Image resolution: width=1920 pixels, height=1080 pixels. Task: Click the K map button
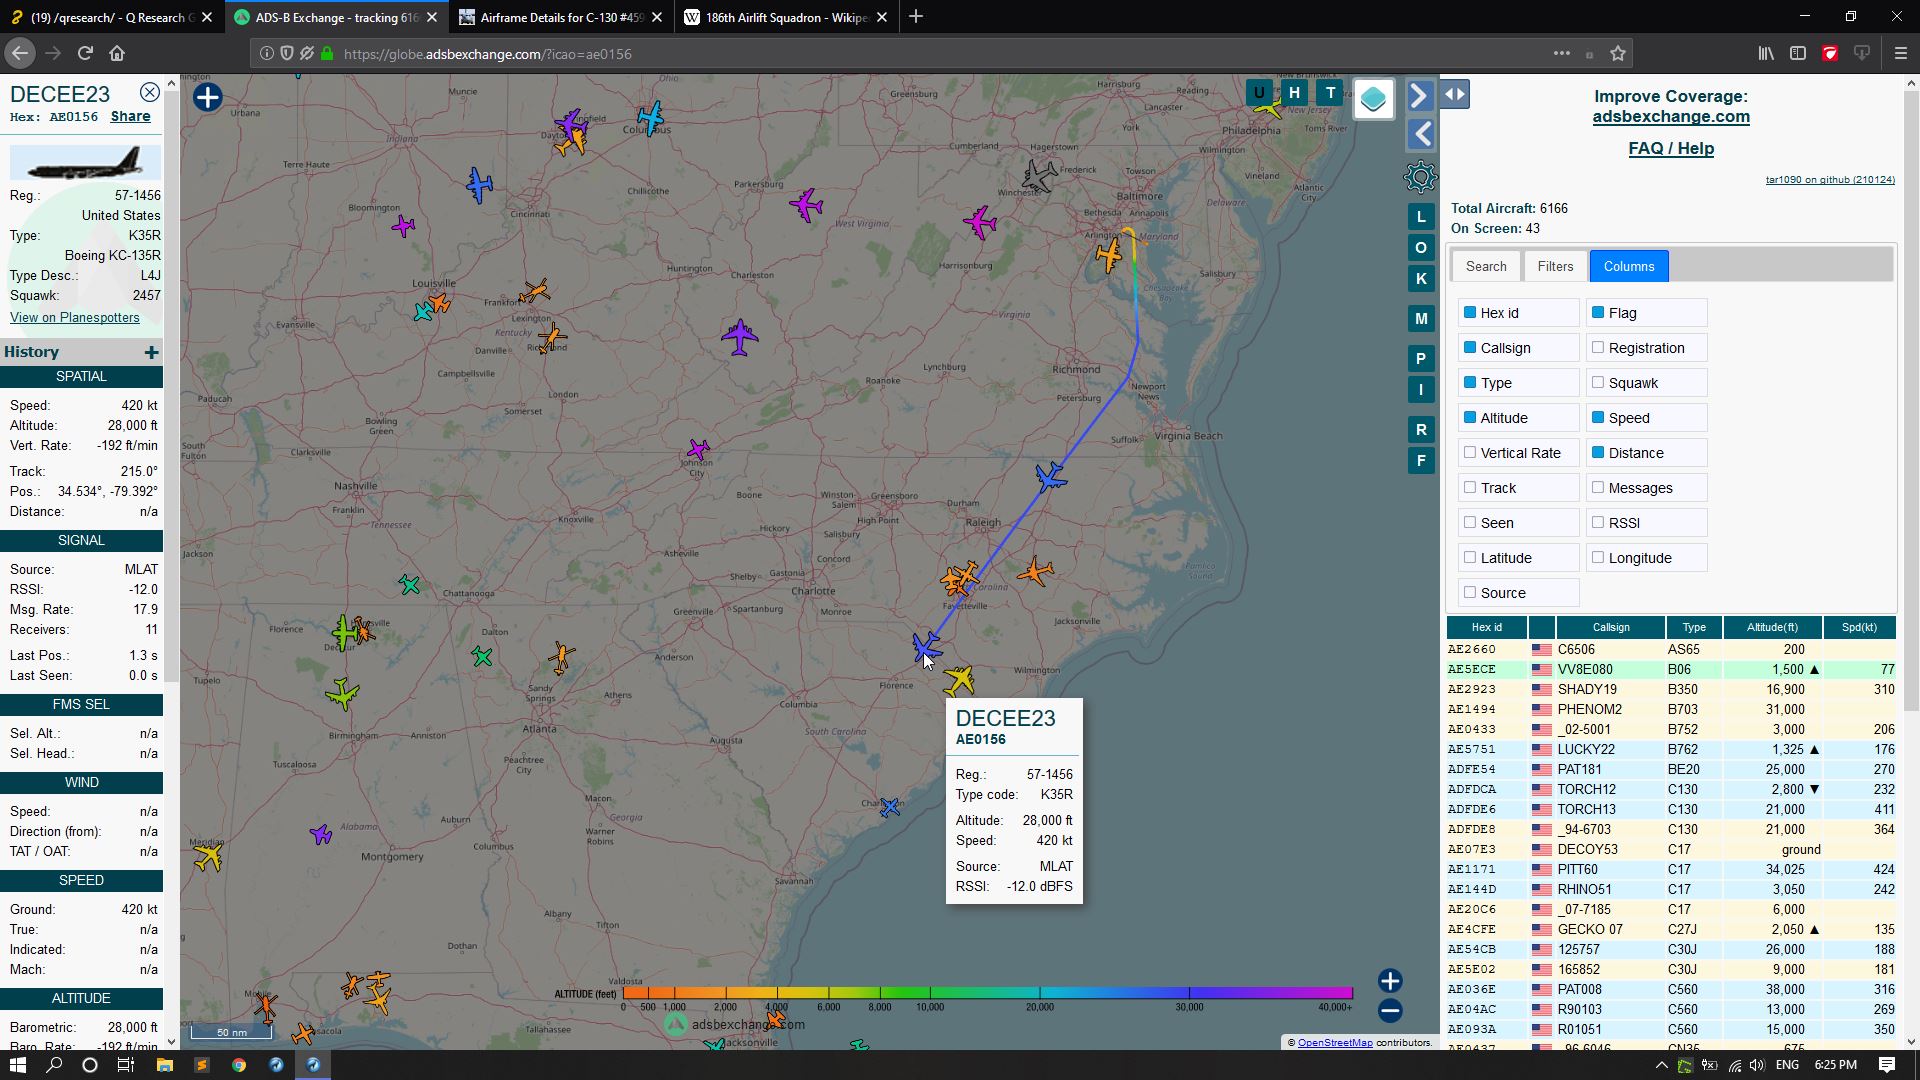pyautogui.click(x=1421, y=278)
